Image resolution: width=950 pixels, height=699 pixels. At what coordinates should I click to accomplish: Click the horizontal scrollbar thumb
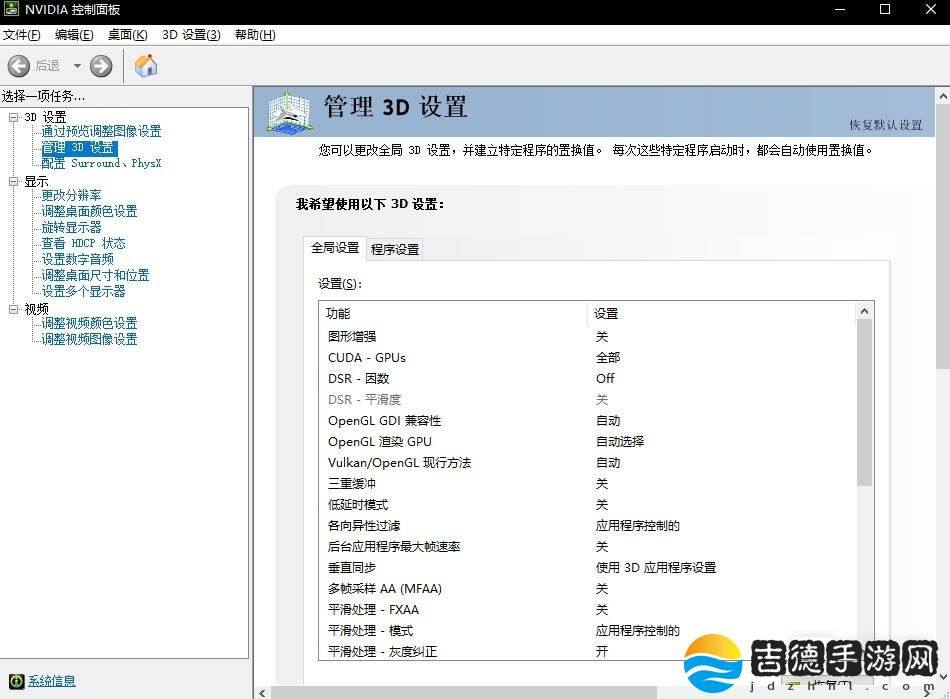pos(463,693)
